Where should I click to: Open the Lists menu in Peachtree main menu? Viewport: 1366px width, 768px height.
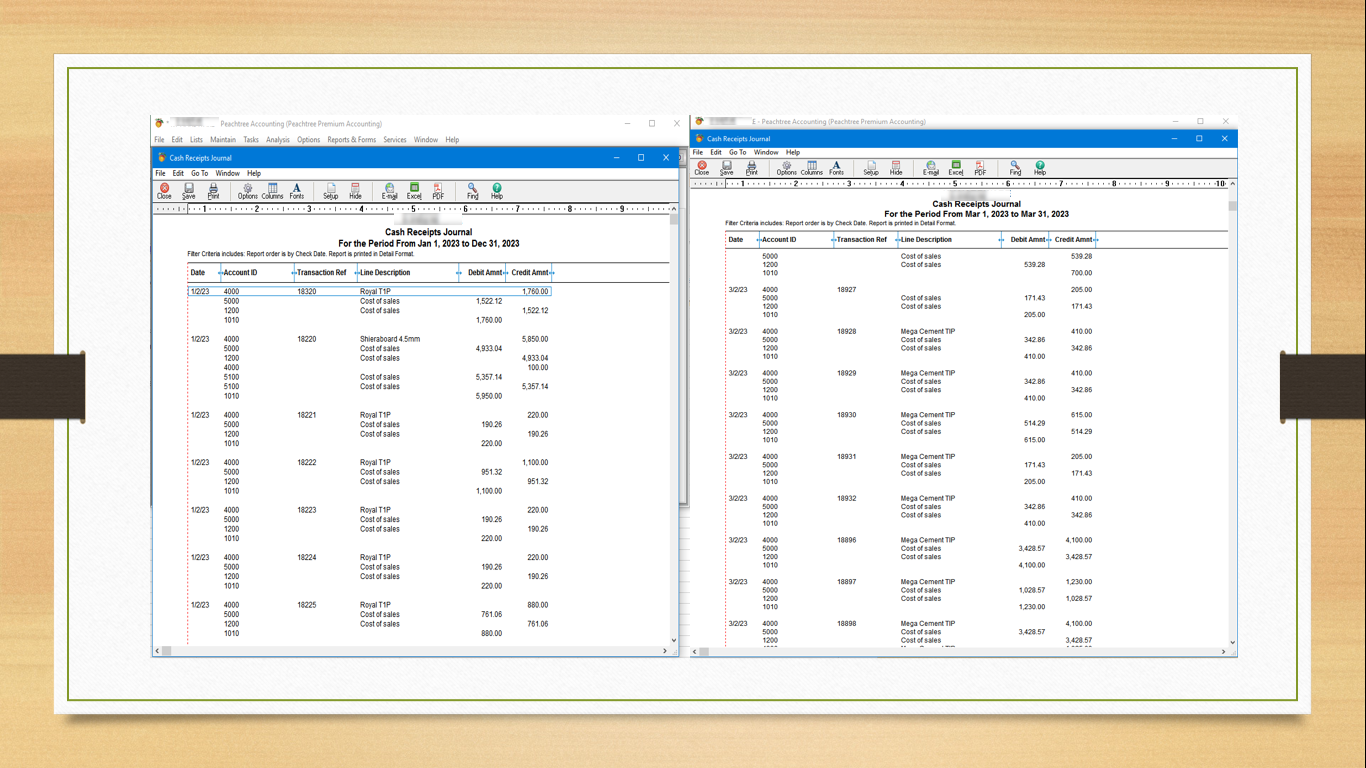(196, 140)
